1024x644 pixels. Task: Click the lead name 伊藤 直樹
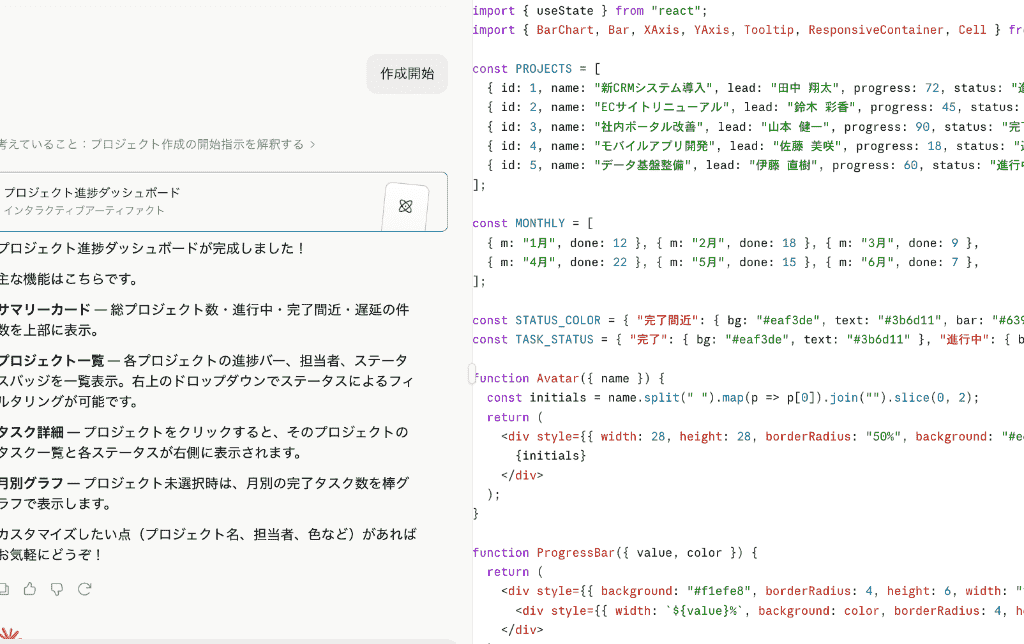[x=783, y=165]
